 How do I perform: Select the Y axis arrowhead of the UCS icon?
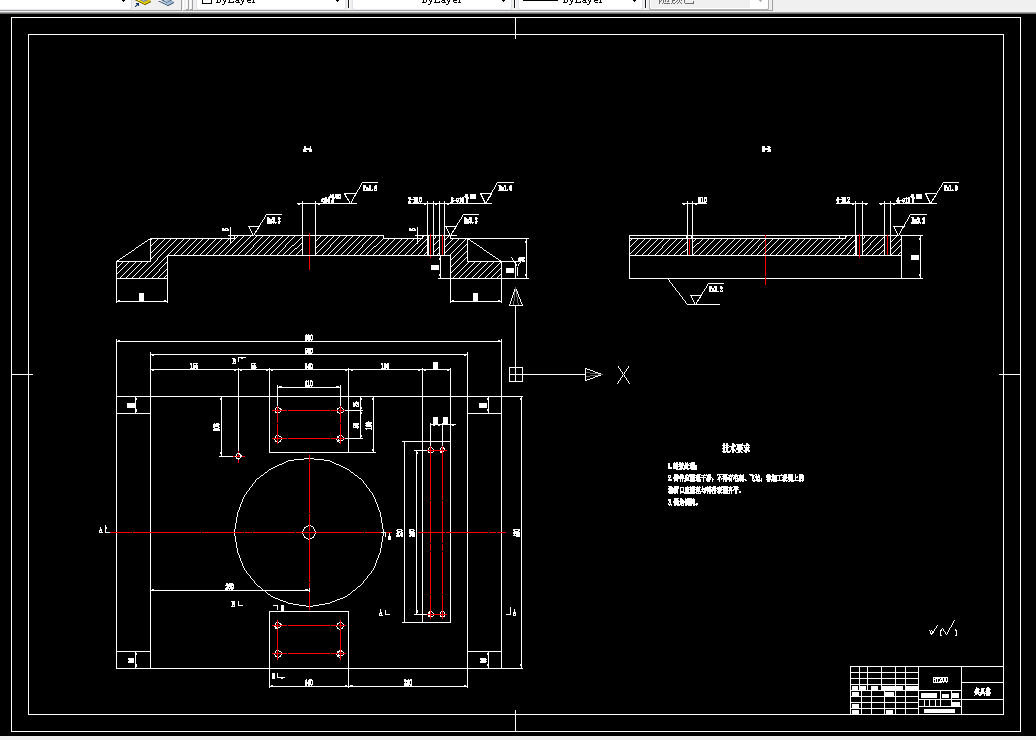[516, 297]
